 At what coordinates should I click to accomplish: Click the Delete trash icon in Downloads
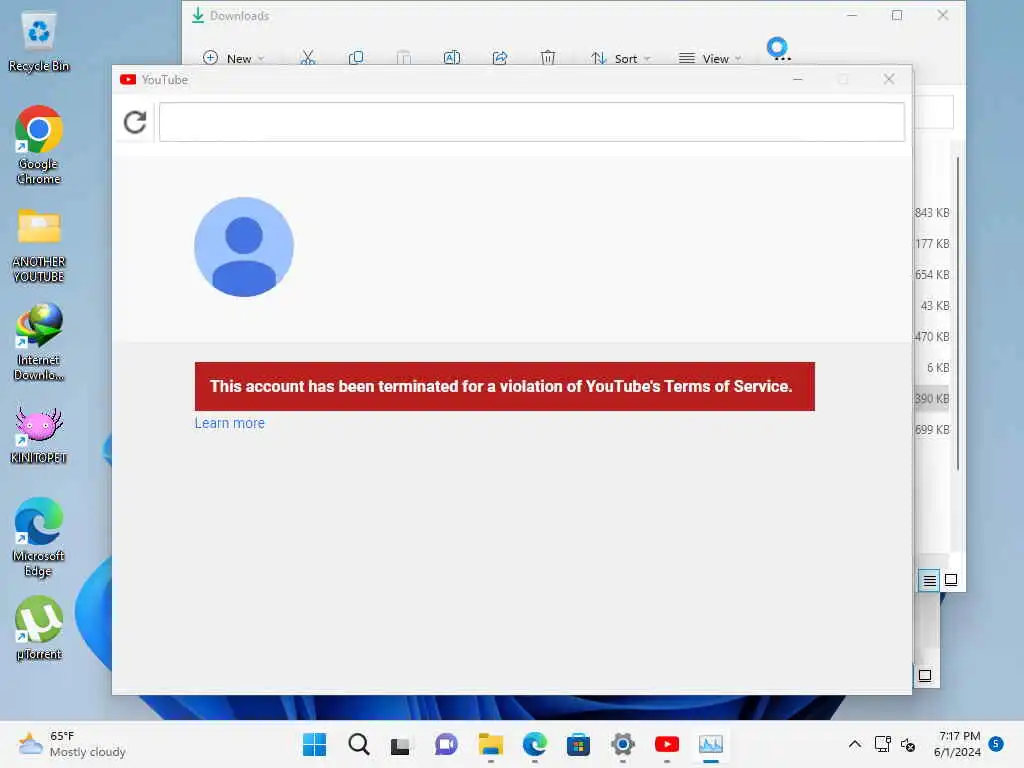point(548,57)
